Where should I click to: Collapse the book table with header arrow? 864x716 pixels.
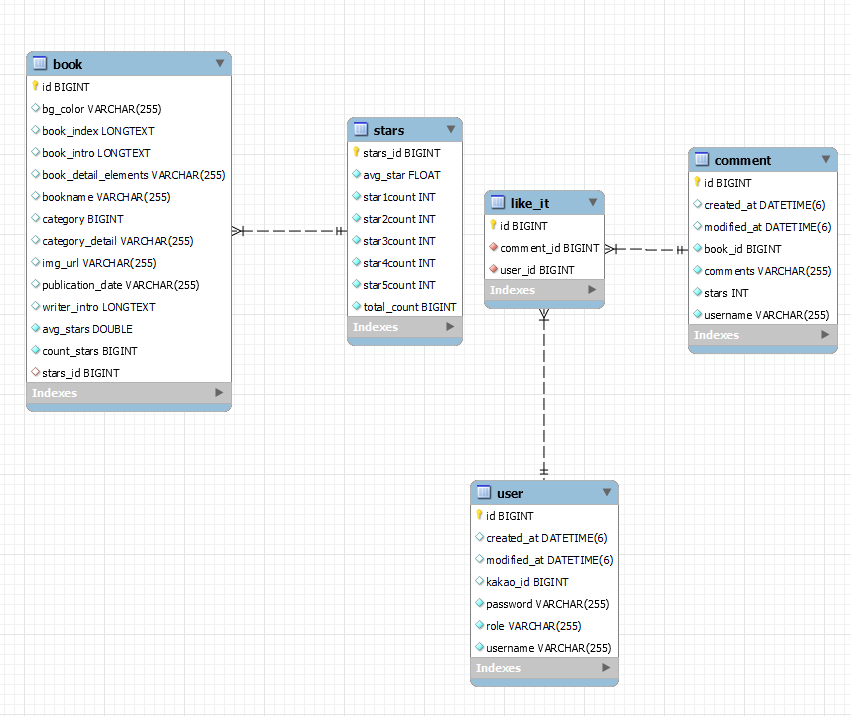pos(220,63)
